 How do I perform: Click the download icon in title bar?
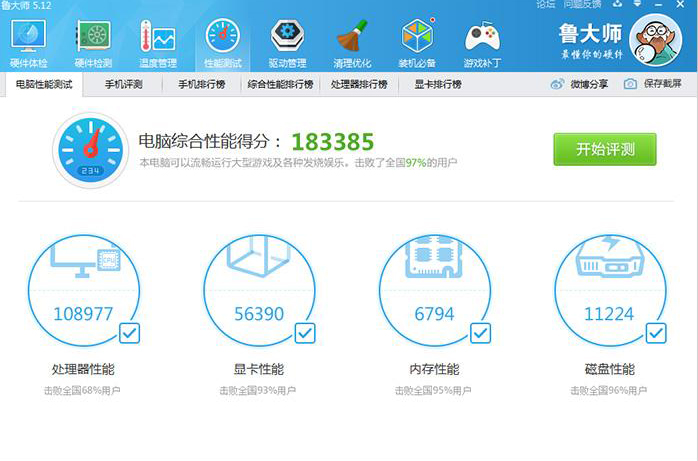(617, 4)
